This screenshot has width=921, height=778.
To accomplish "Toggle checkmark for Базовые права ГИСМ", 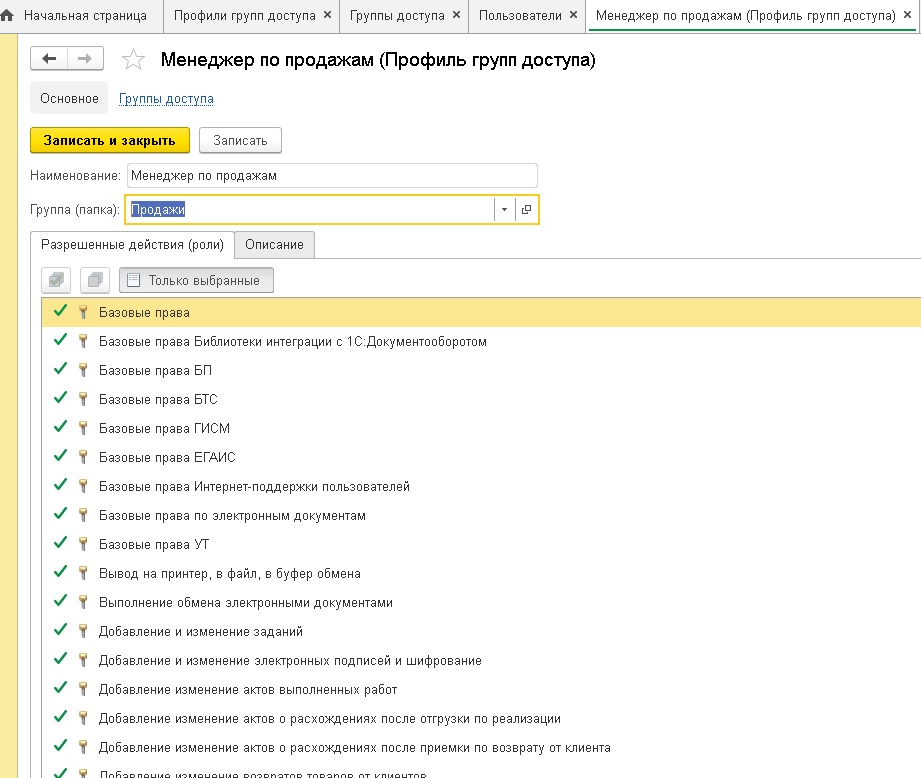I will click(60, 427).
